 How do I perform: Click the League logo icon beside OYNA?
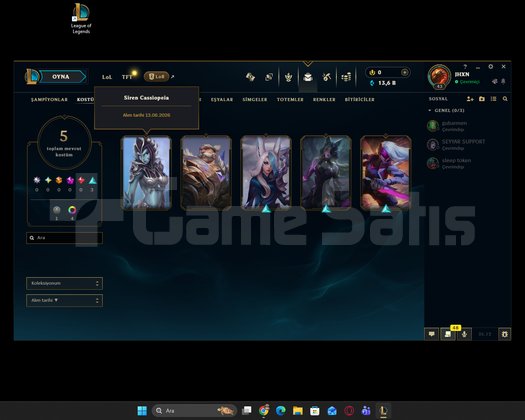coord(31,76)
